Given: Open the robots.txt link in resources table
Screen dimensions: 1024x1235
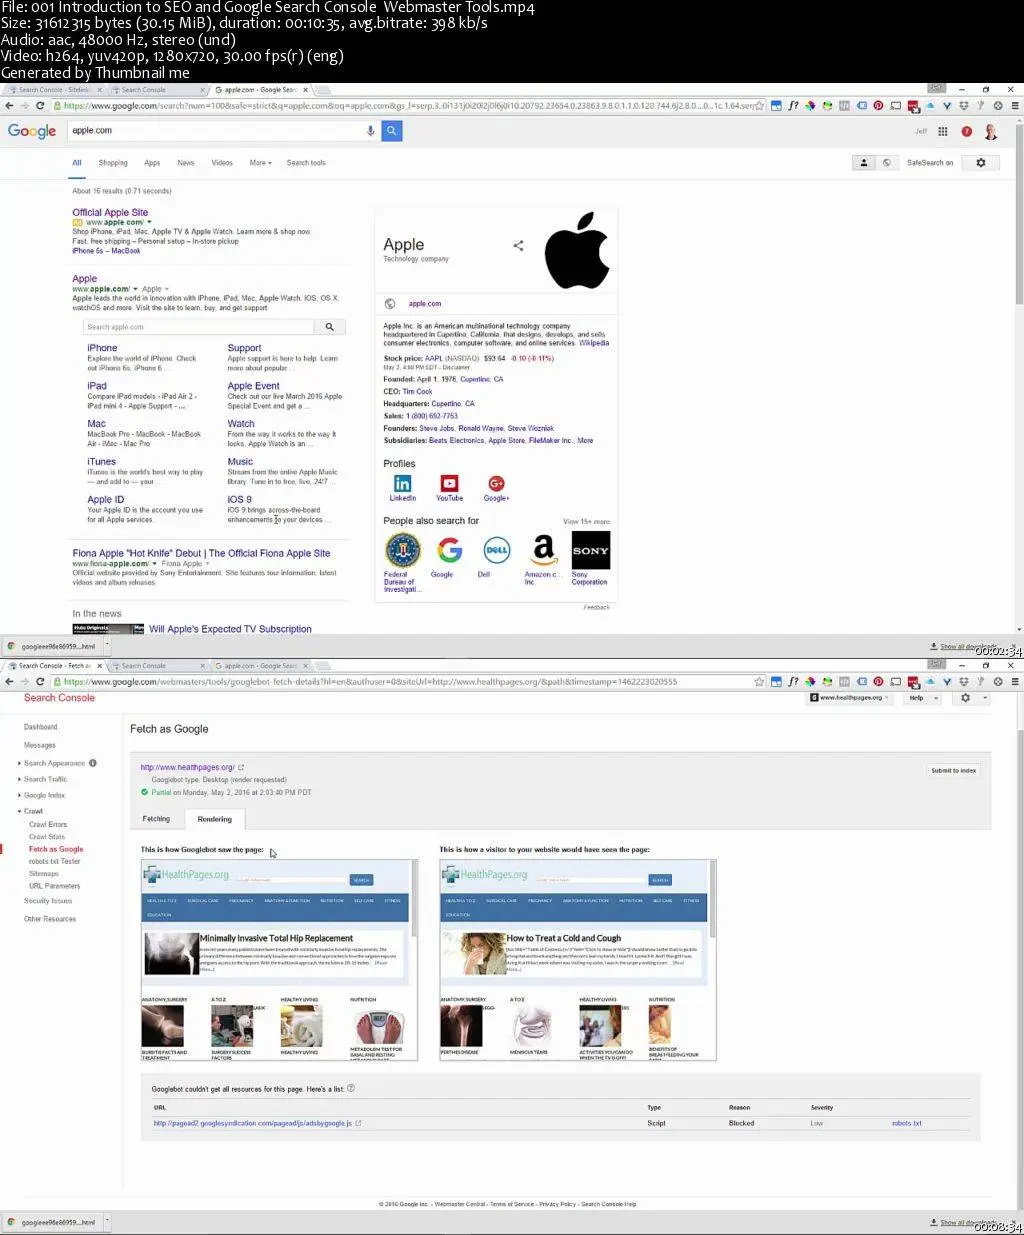Looking at the screenshot, I should click(906, 1123).
